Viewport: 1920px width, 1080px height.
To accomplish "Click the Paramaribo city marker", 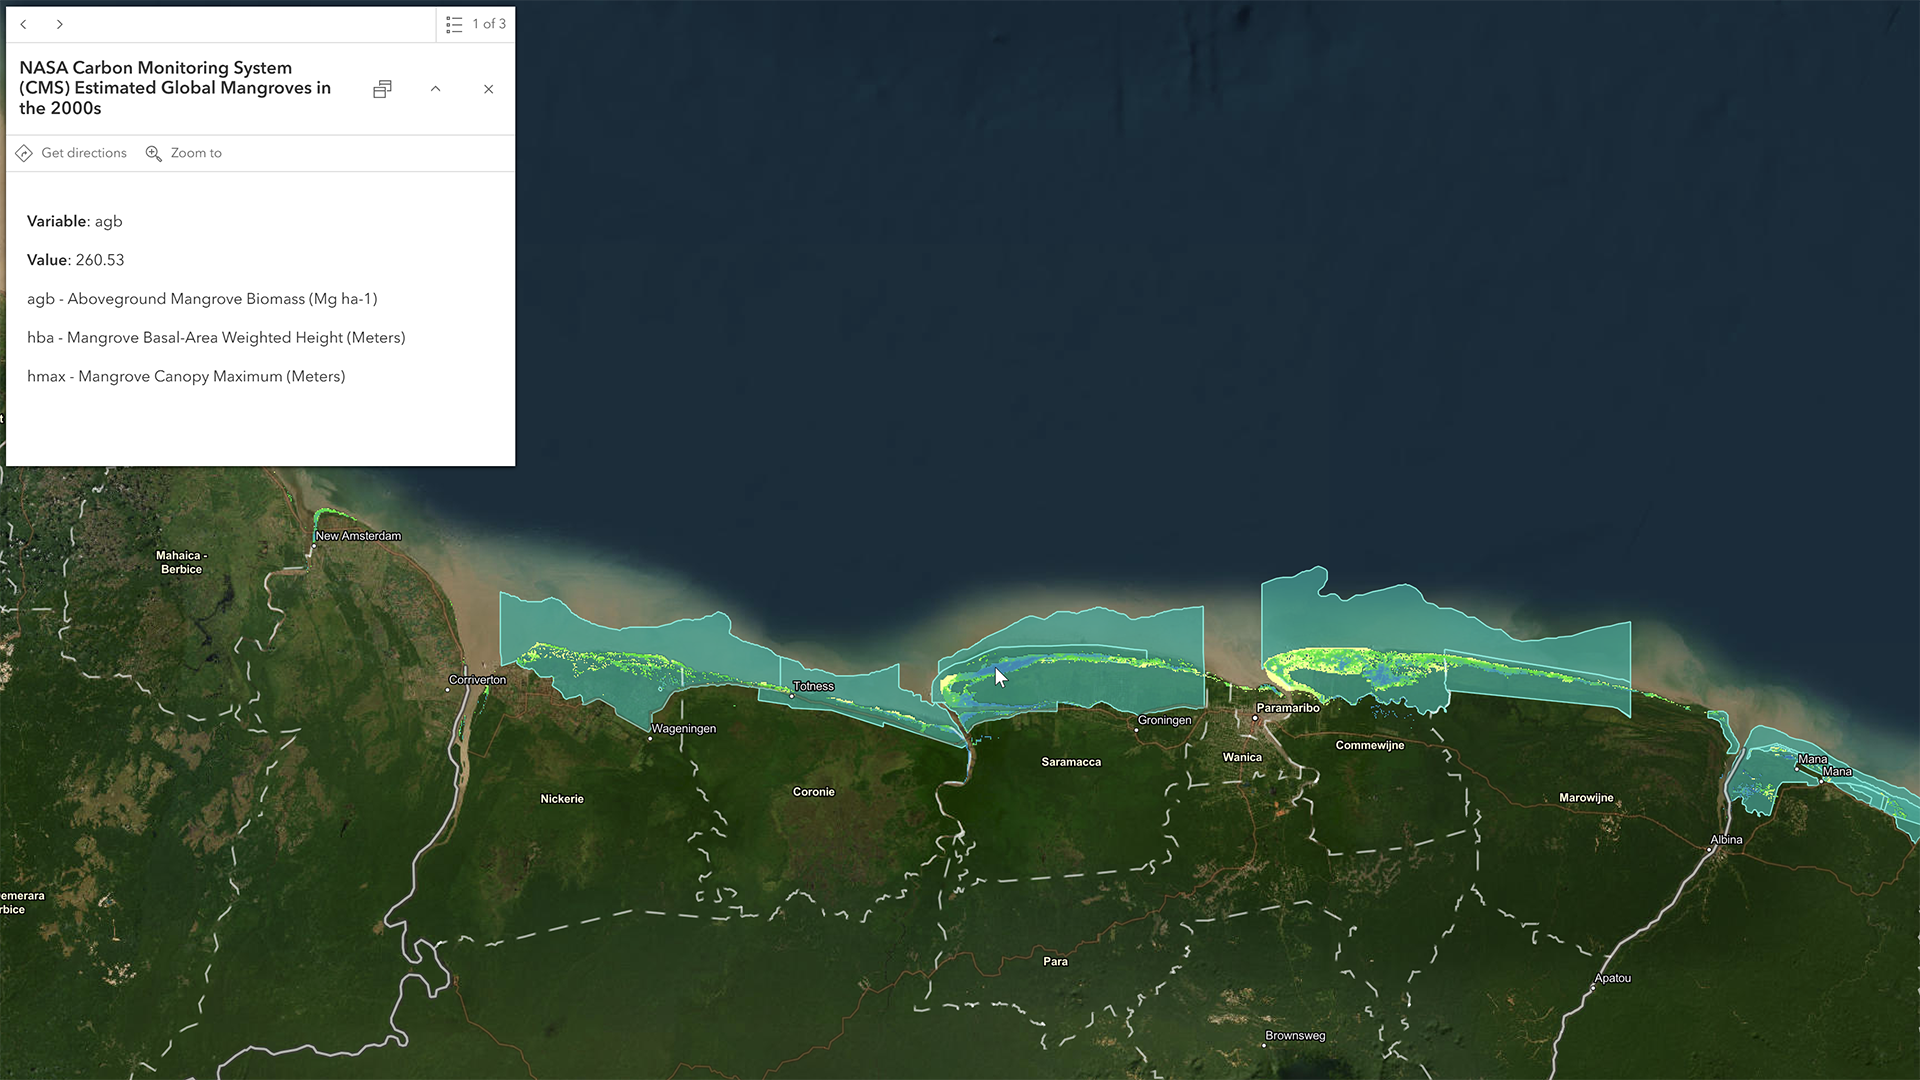I will pyautogui.click(x=1255, y=718).
